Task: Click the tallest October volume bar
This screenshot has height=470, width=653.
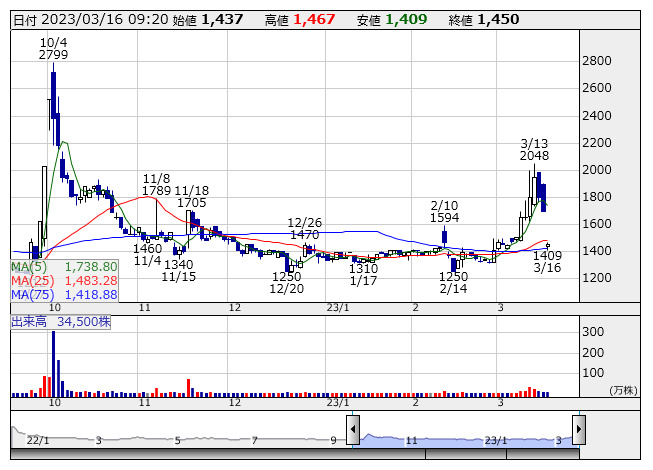Action: pos(53,364)
